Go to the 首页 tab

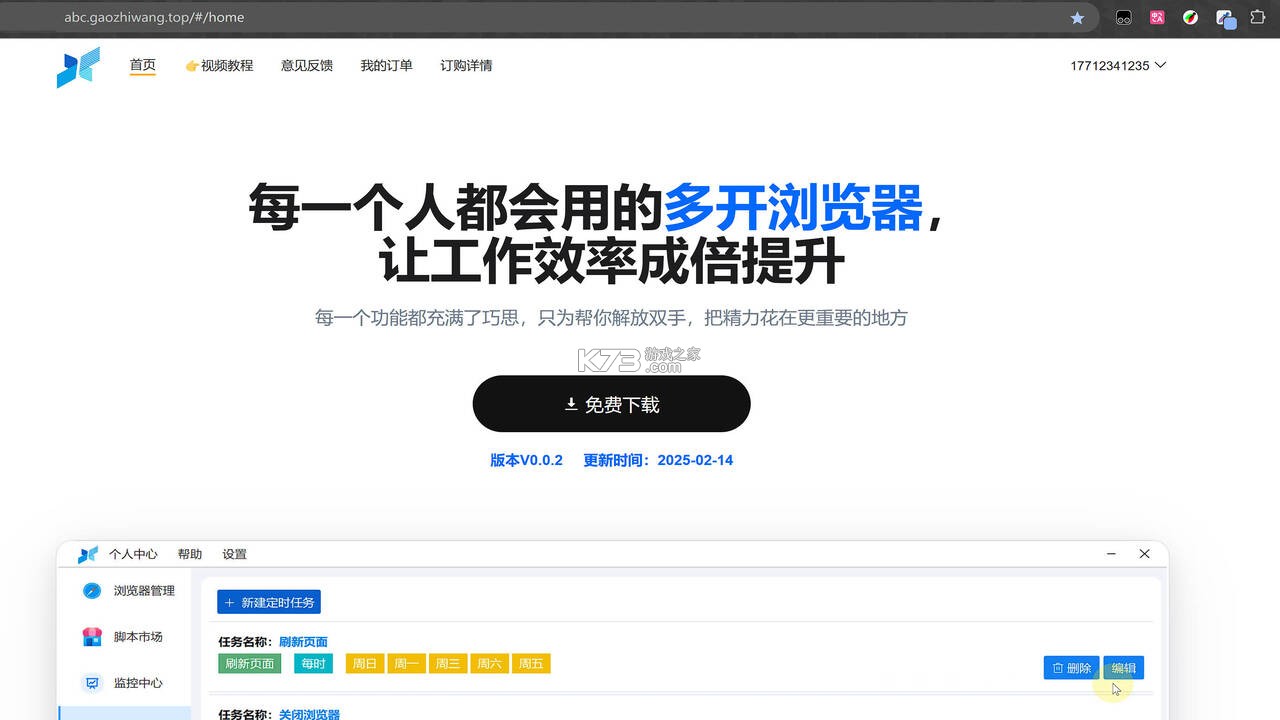(143, 66)
